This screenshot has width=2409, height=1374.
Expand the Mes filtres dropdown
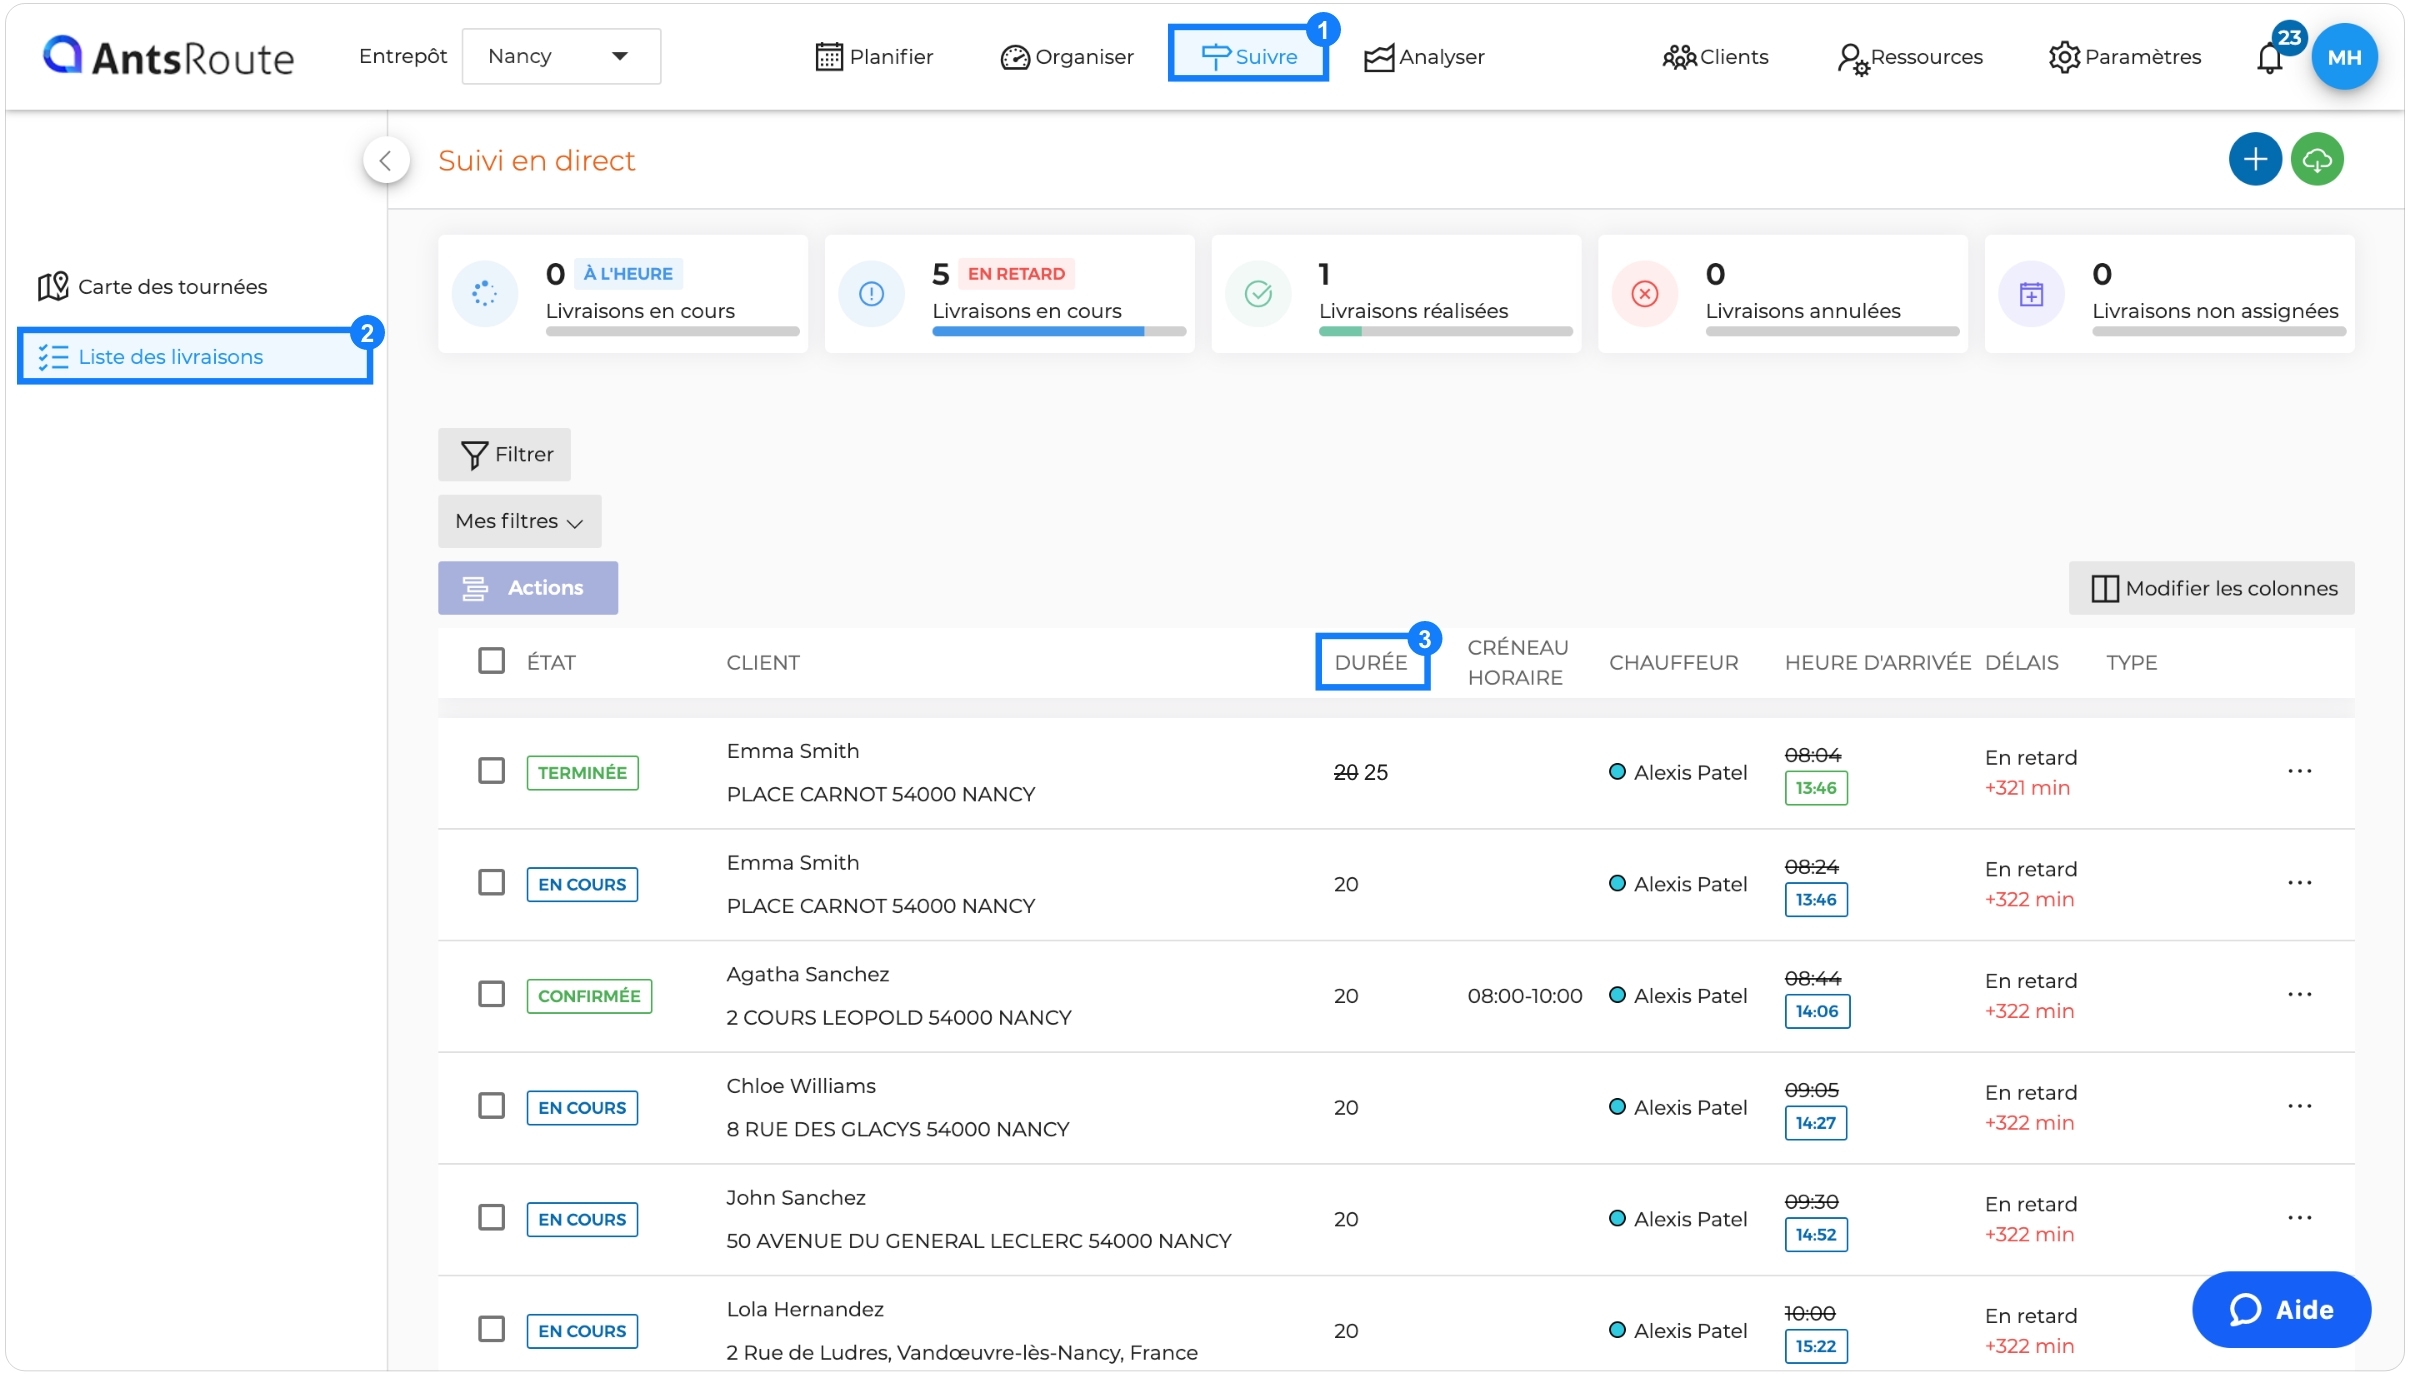tap(519, 521)
